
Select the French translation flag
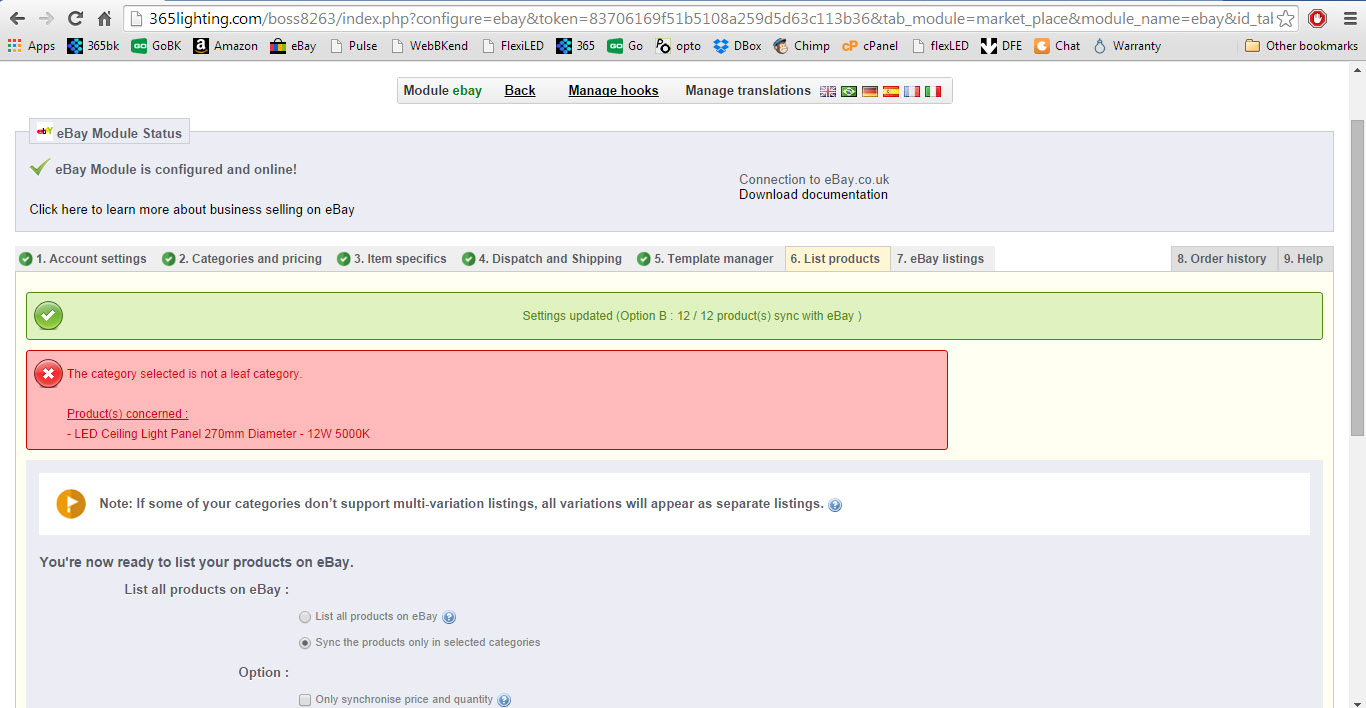[912, 91]
